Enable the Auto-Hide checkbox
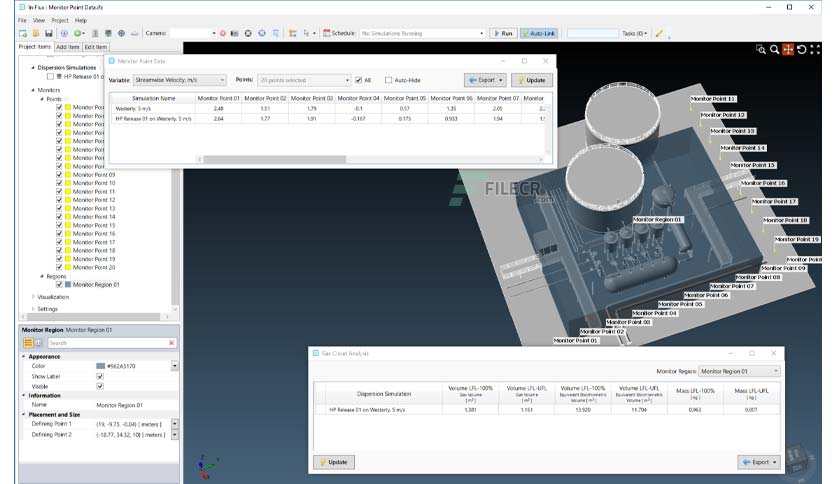The width and height of the screenshot is (836, 484). pyautogui.click(x=388, y=80)
